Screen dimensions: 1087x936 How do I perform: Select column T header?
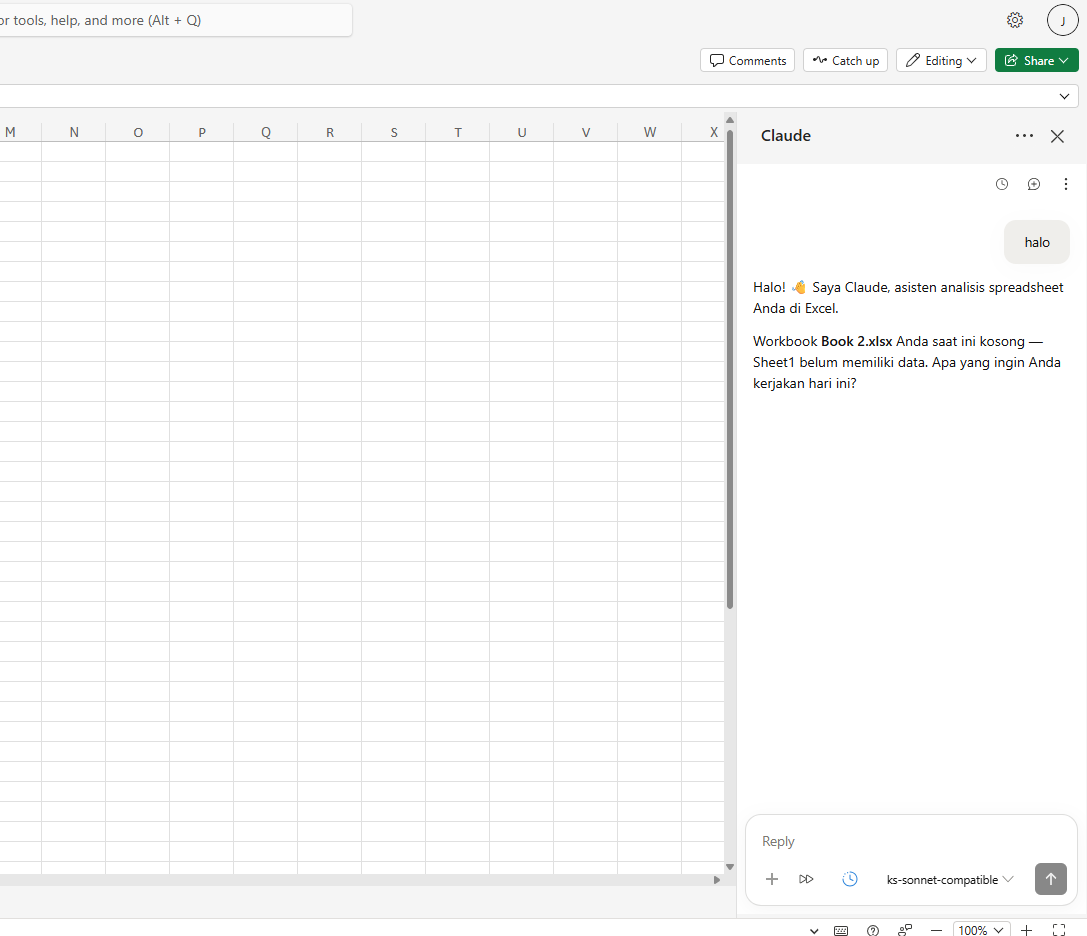pos(458,132)
